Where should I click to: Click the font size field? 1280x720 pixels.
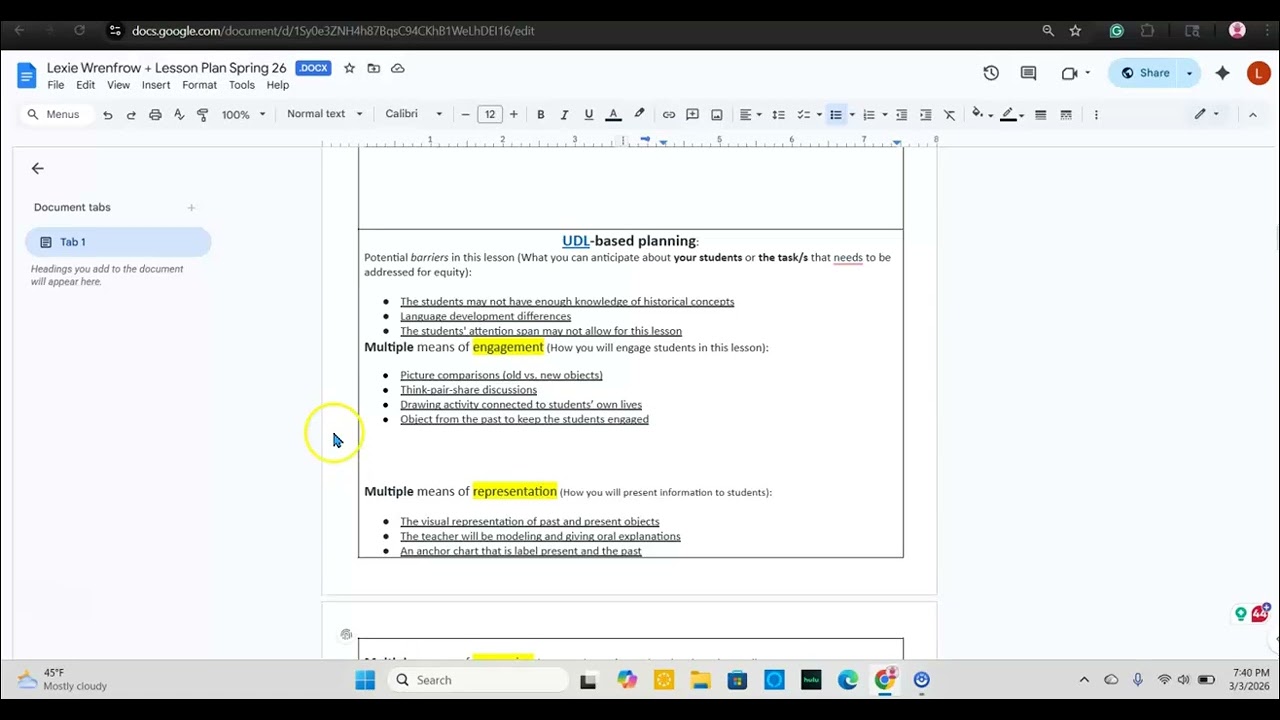490,115
